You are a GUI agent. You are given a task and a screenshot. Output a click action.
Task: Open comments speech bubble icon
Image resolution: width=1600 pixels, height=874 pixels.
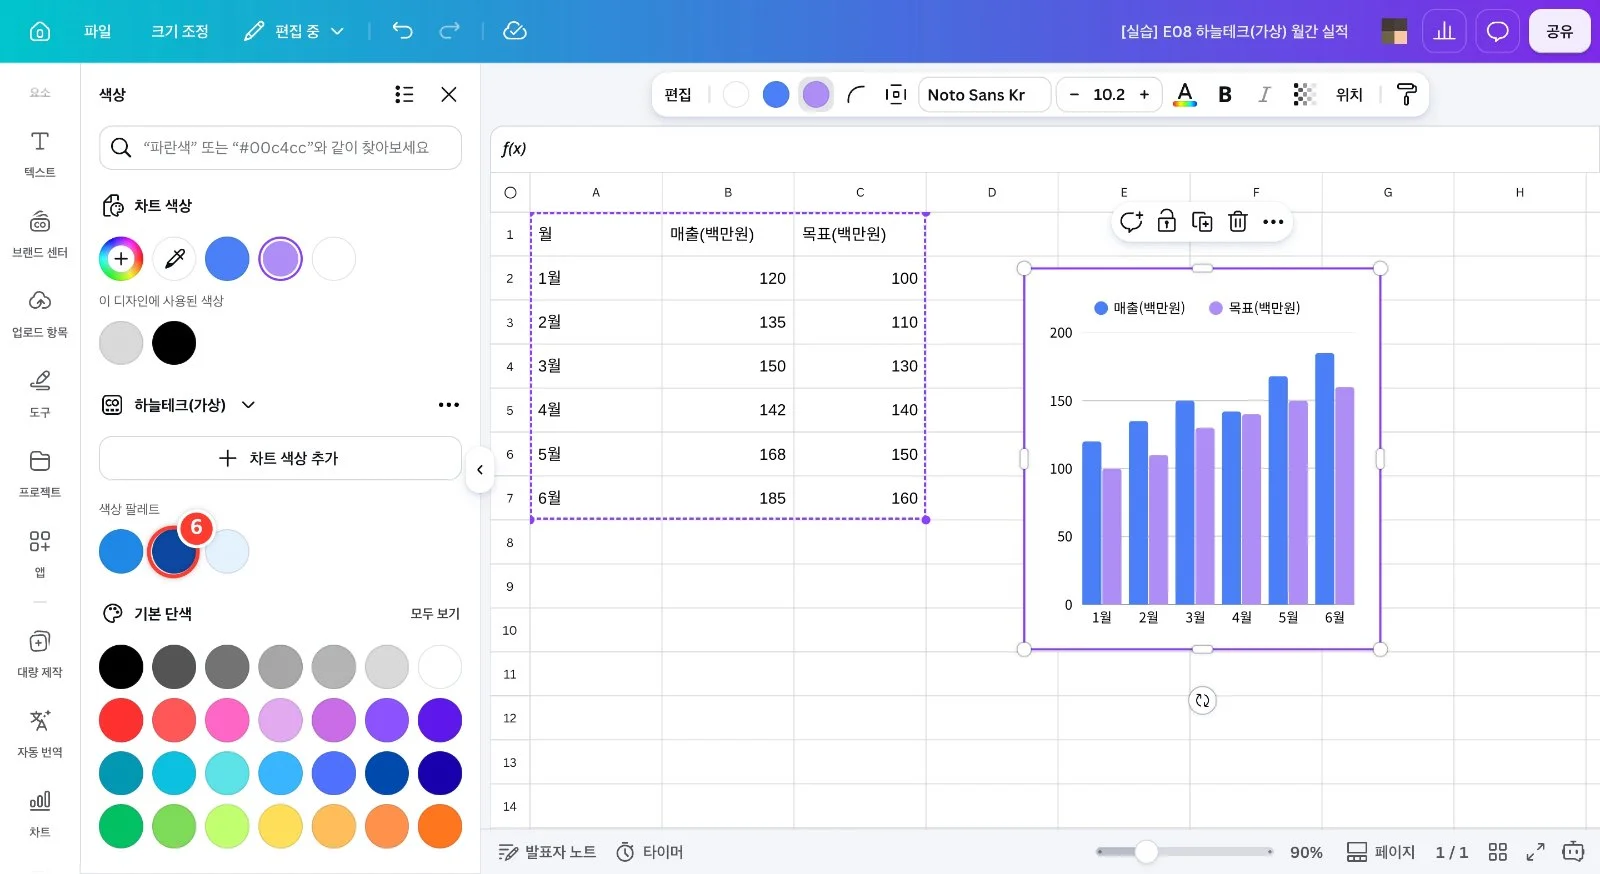pyautogui.click(x=1497, y=31)
